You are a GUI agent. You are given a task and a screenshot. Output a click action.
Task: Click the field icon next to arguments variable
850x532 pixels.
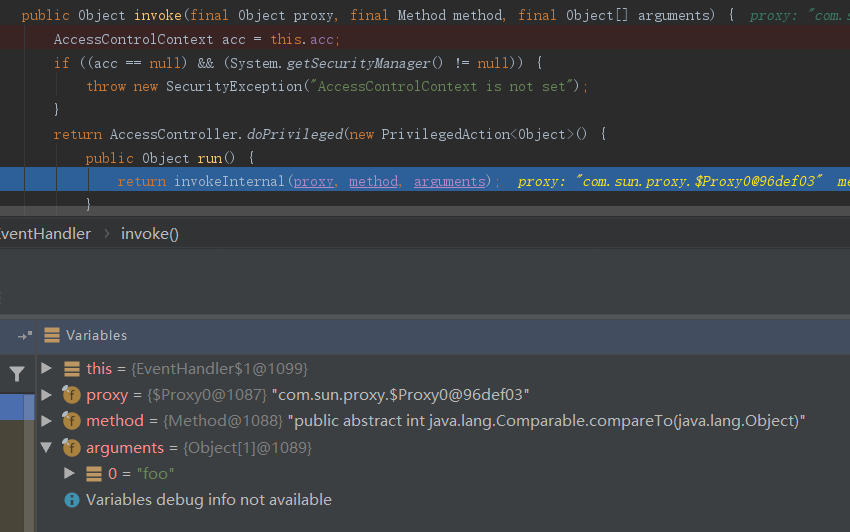coord(71,448)
